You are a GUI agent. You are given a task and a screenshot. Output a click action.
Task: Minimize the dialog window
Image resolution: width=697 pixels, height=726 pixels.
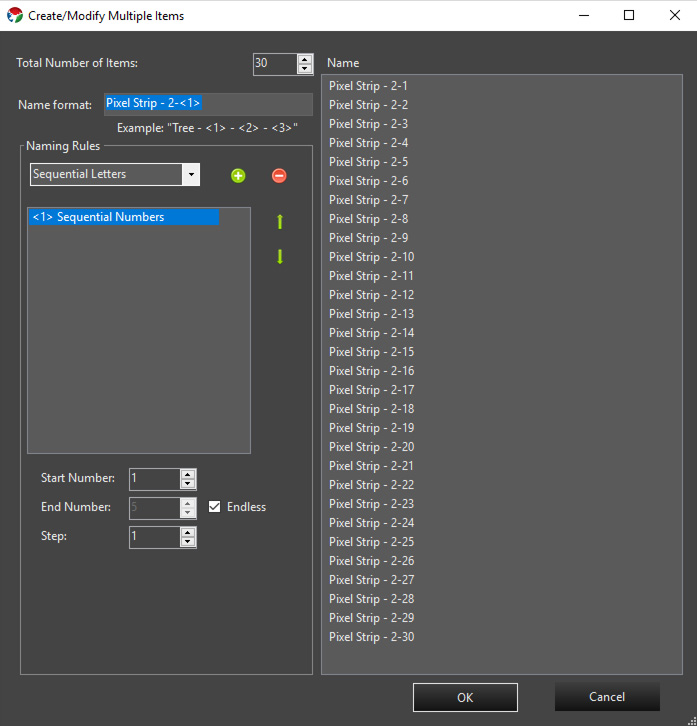pos(584,15)
